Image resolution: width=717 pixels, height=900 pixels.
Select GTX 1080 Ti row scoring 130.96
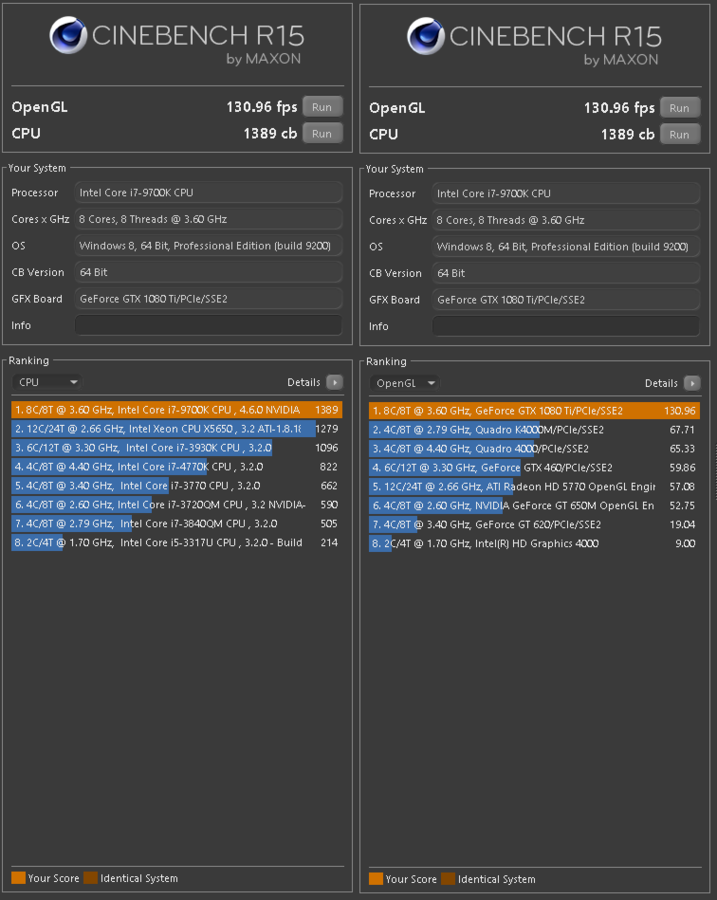coord(534,411)
